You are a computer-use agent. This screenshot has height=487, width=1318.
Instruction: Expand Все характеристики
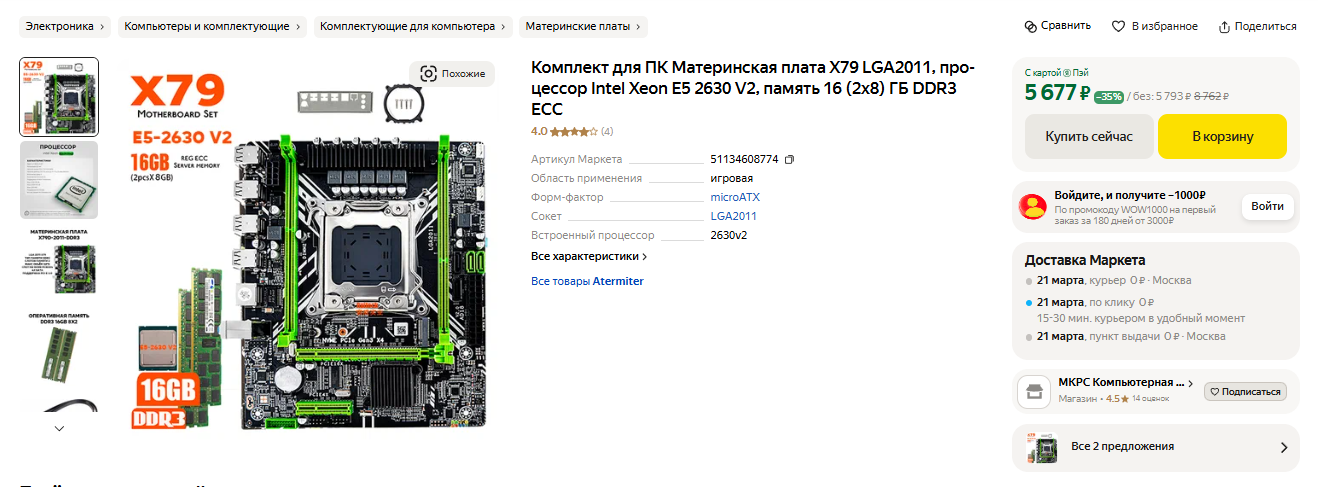pyautogui.click(x=589, y=257)
